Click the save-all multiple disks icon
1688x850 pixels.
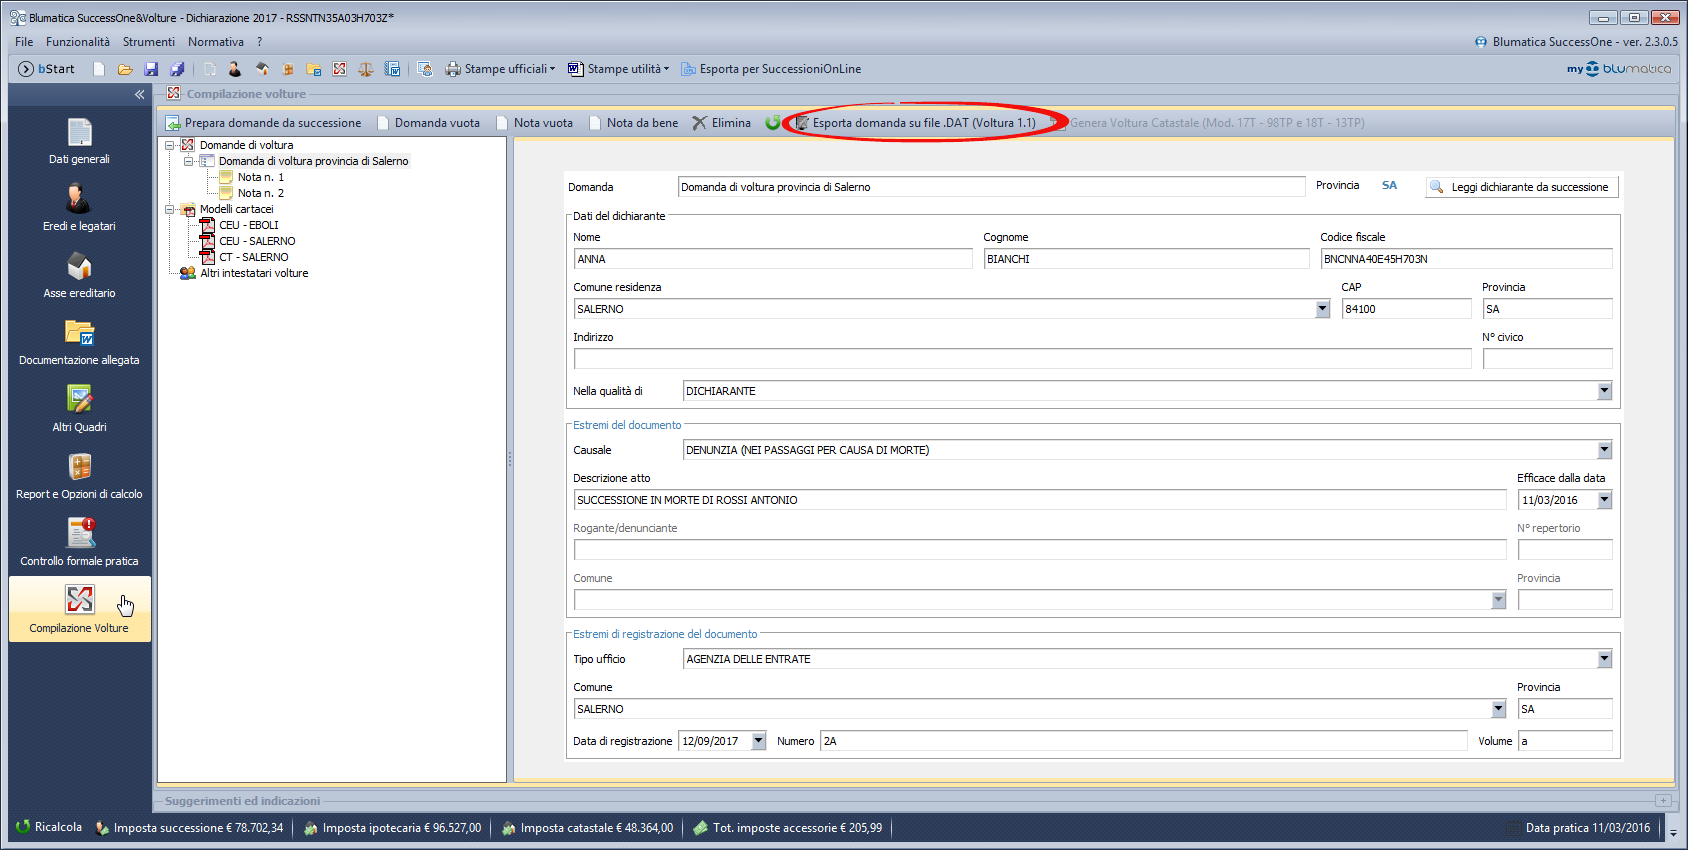[177, 69]
